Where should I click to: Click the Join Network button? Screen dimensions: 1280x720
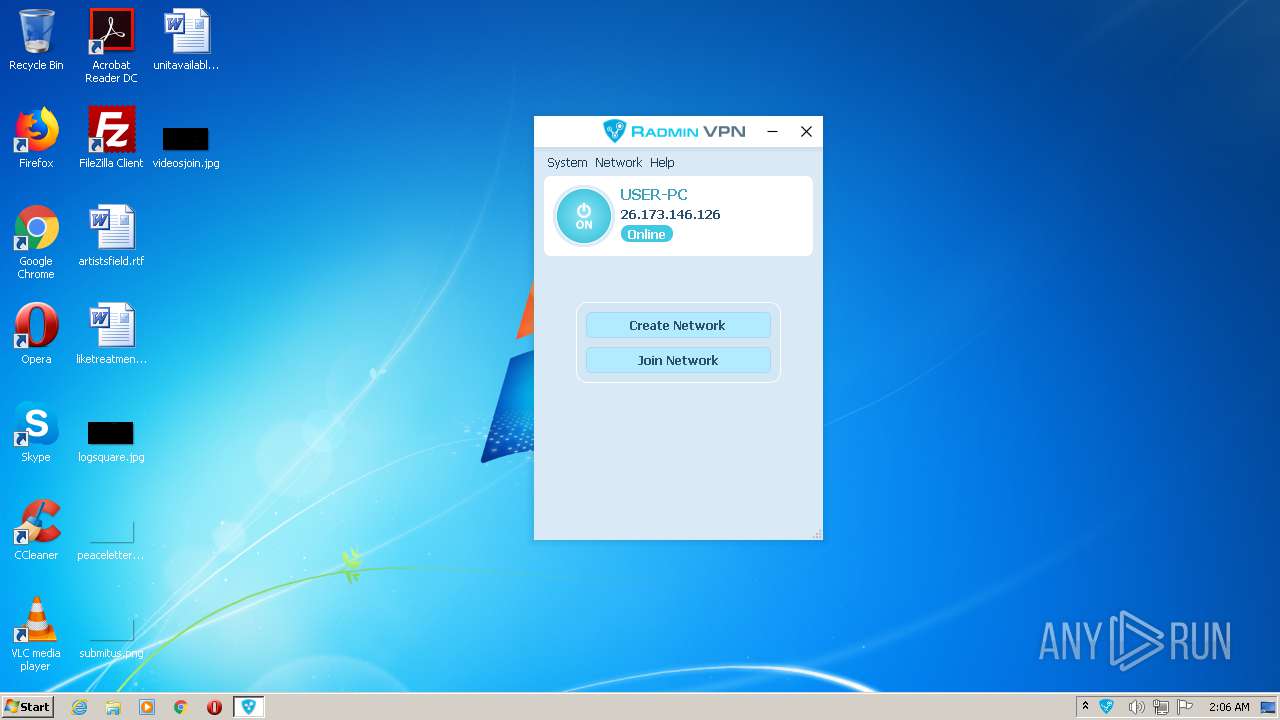[678, 360]
